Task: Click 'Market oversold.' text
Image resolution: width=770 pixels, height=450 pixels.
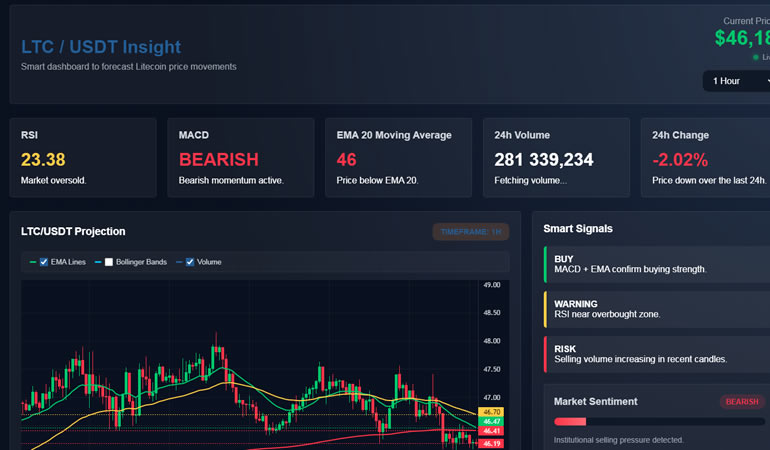Action: click(54, 180)
